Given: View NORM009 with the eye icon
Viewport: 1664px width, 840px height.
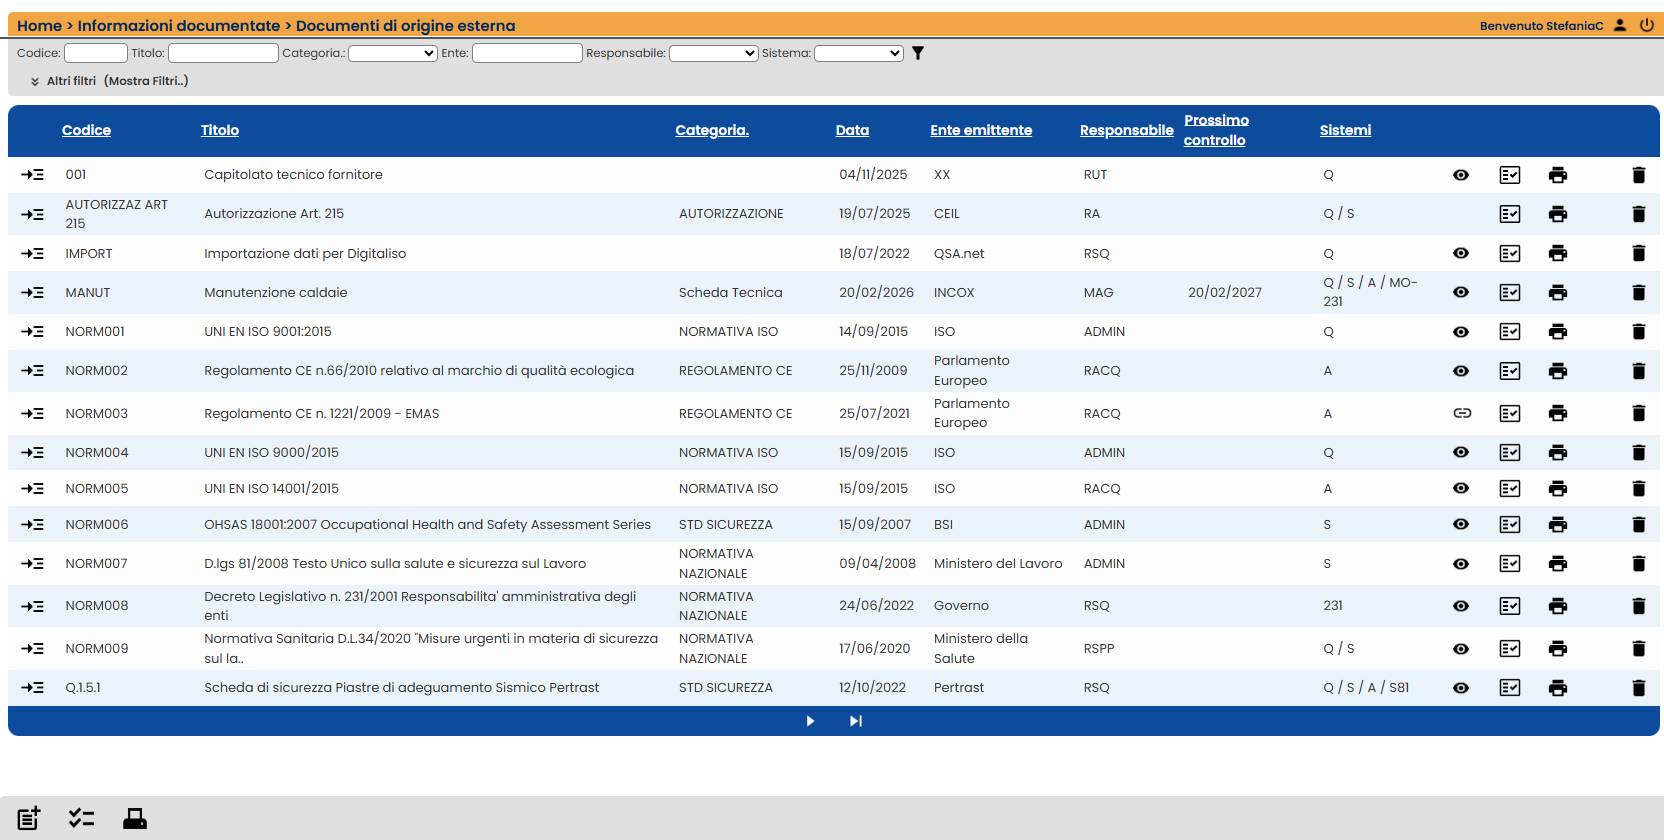Looking at the screenshot, I should click(1461, 649).
